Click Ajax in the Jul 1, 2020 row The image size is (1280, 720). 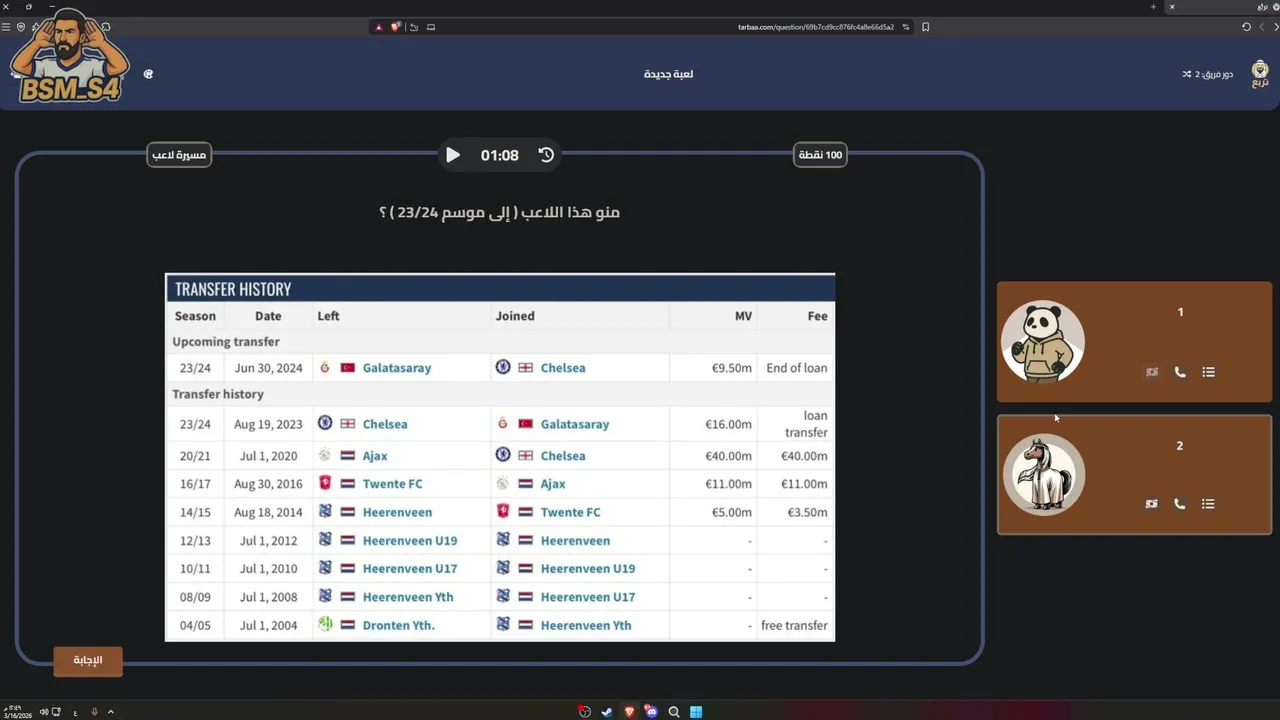click(x=375, y=456)
